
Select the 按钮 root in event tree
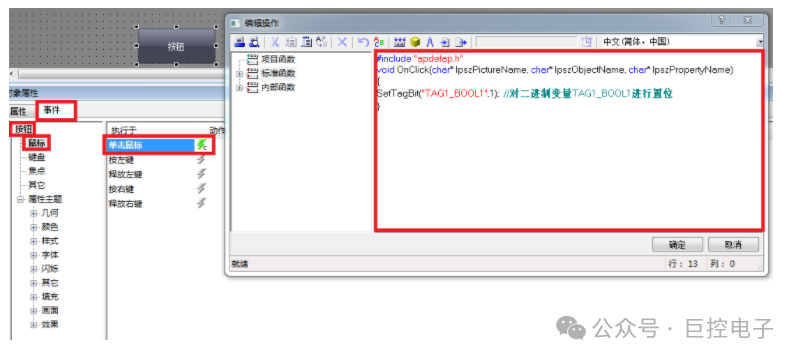pyautogui.click(x=23, y=130)
